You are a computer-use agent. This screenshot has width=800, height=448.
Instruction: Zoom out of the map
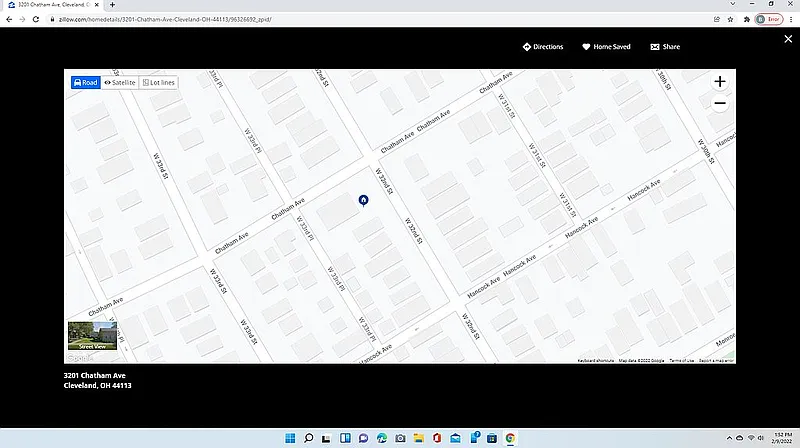[719, 104]
